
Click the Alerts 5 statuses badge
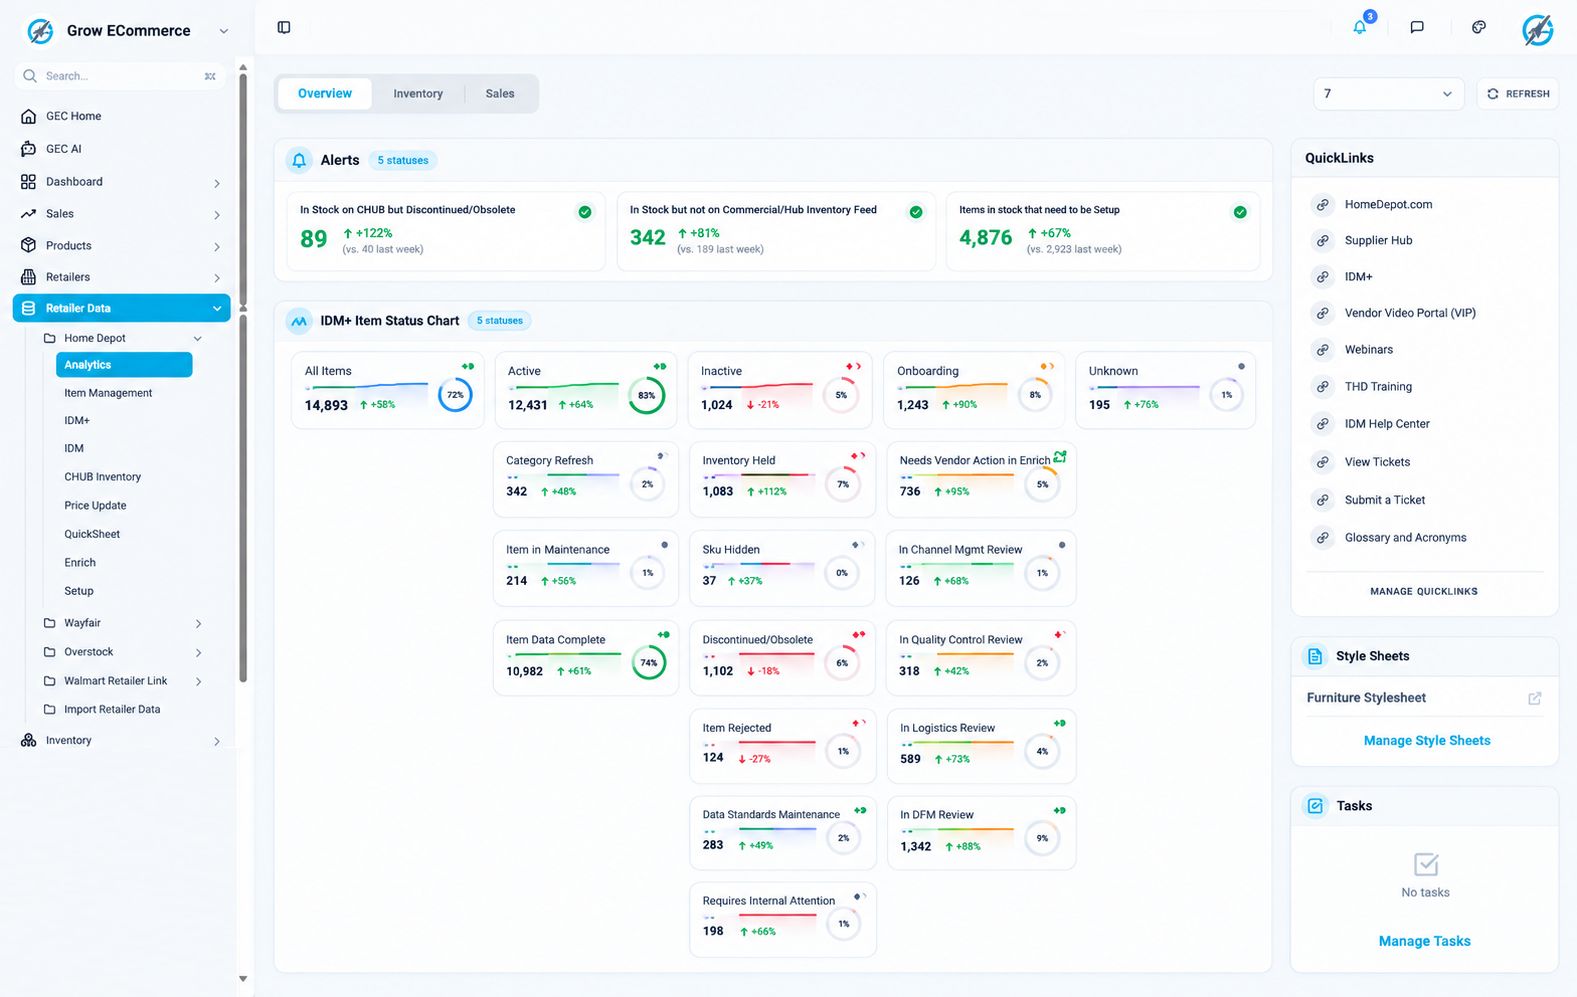403,160
